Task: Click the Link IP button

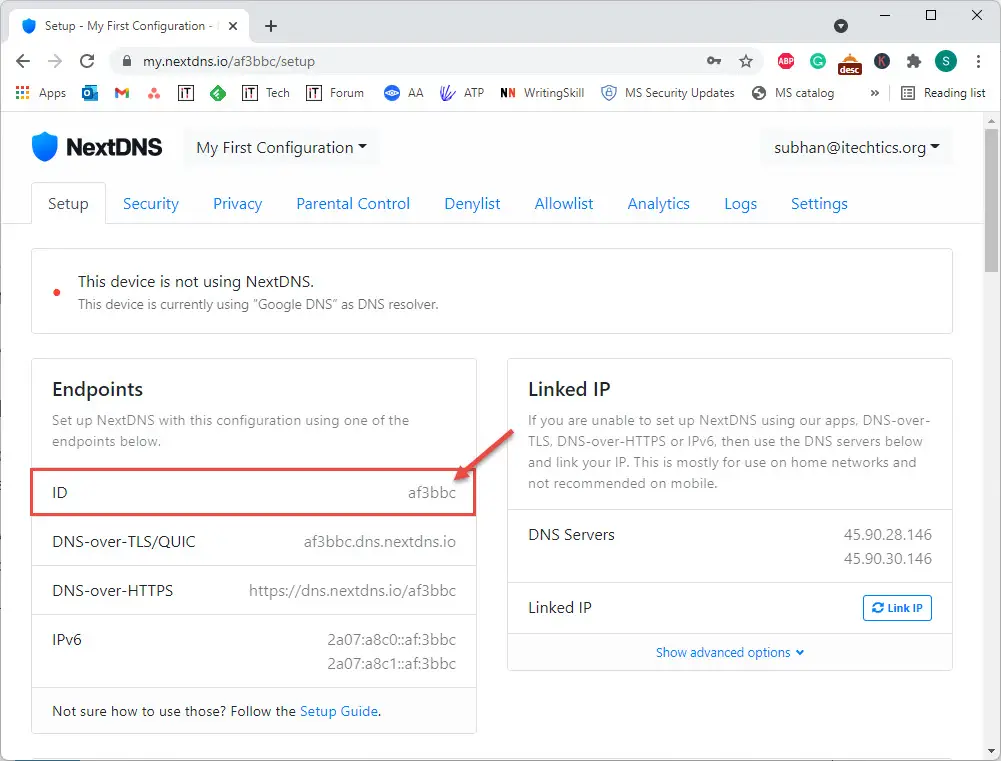Action: click(897, 608)
